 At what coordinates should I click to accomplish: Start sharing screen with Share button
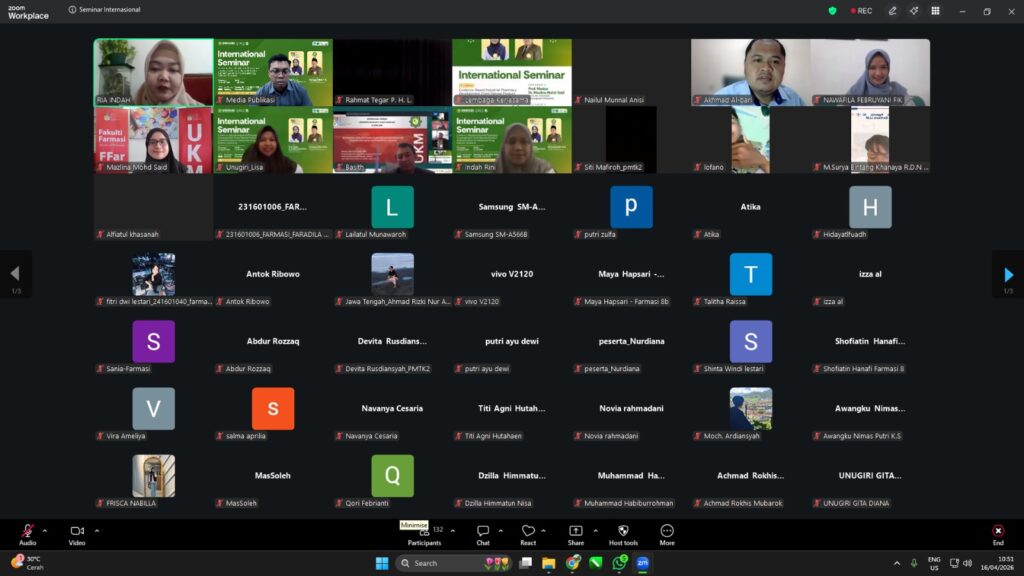(x=576, y=531)
